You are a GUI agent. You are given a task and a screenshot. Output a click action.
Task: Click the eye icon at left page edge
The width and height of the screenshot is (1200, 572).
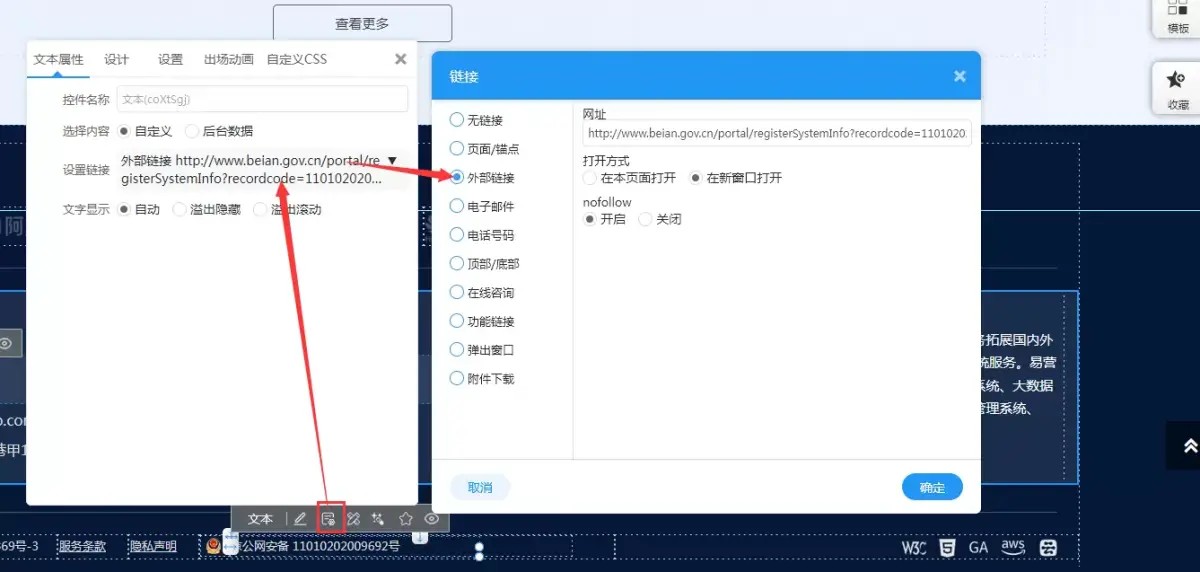(x=6, y=343)
